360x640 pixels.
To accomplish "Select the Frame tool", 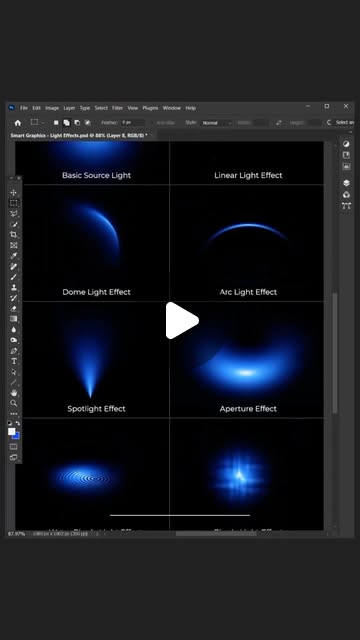I will [14, 245].
